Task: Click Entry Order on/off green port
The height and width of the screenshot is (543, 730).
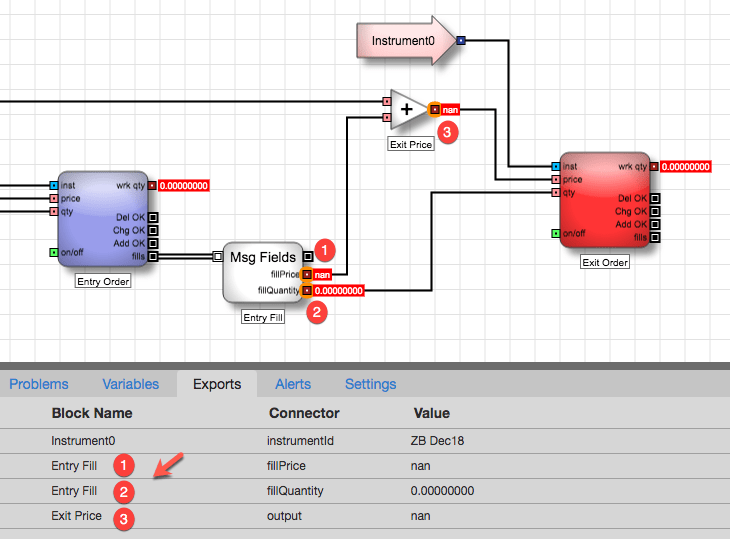Action: [54, 252]
